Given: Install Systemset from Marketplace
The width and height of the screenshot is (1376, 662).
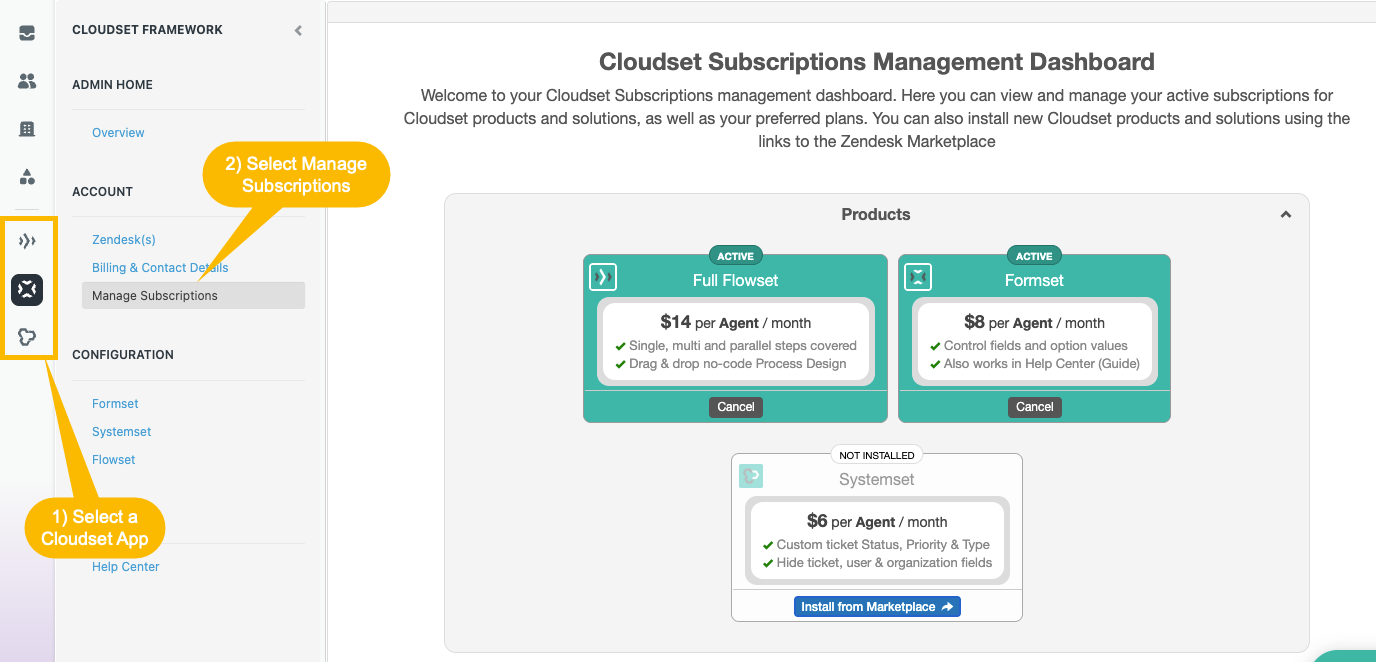Looking at the screenshot, I should (x=877, y=607).
